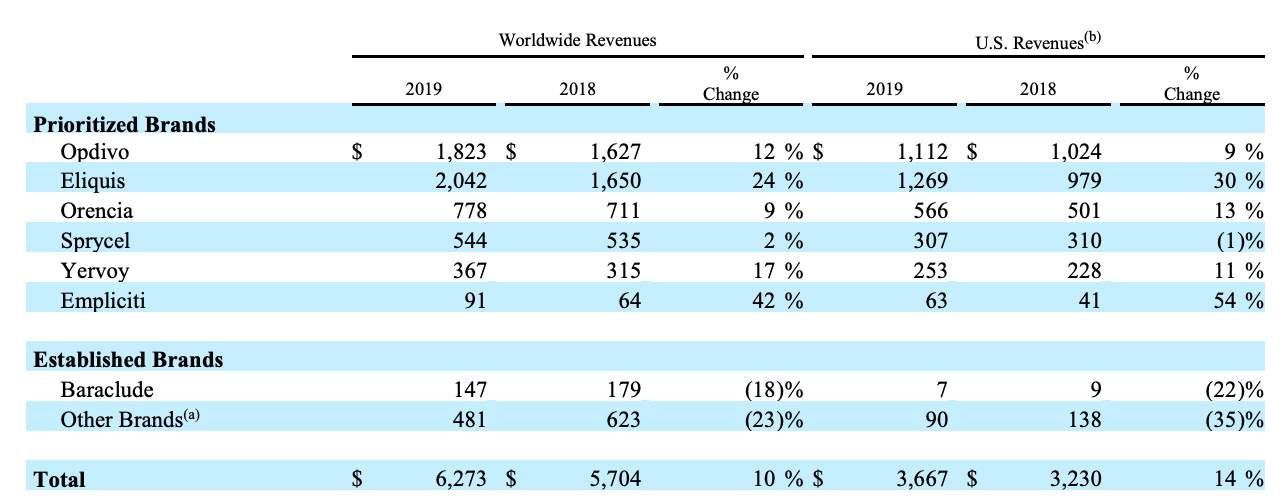Click % Change header under Worldwide Revenues

coord(731,84)
